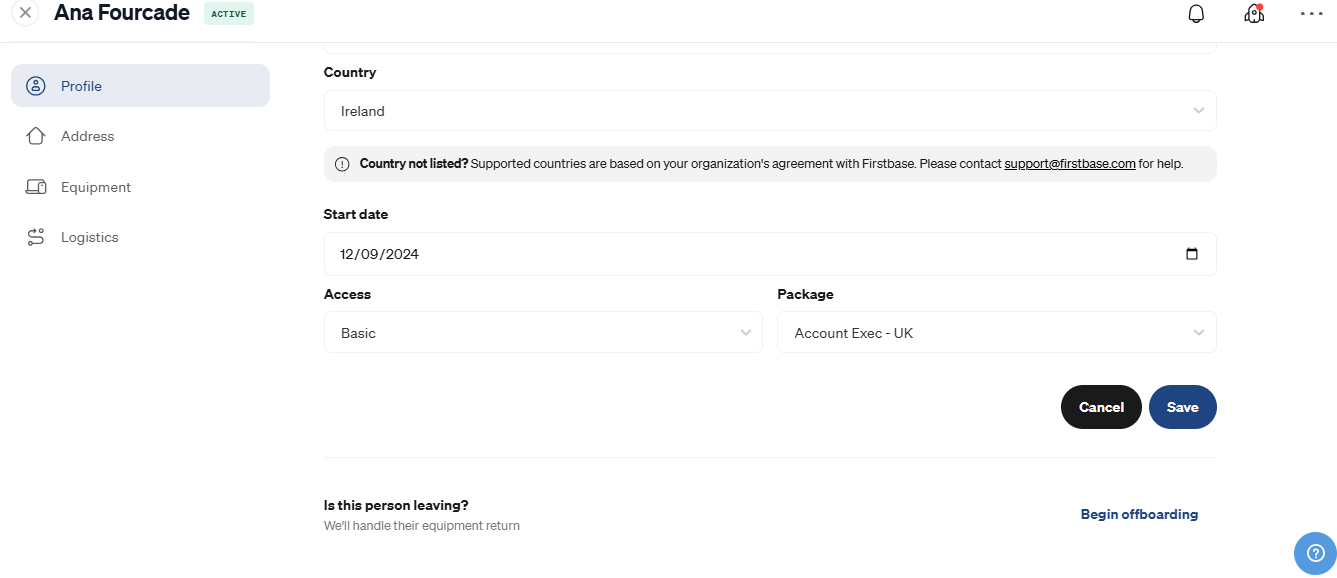Expand the Access dropdown showing Basic
This screenshot has height=578, width=1337.
click(543, 332)
